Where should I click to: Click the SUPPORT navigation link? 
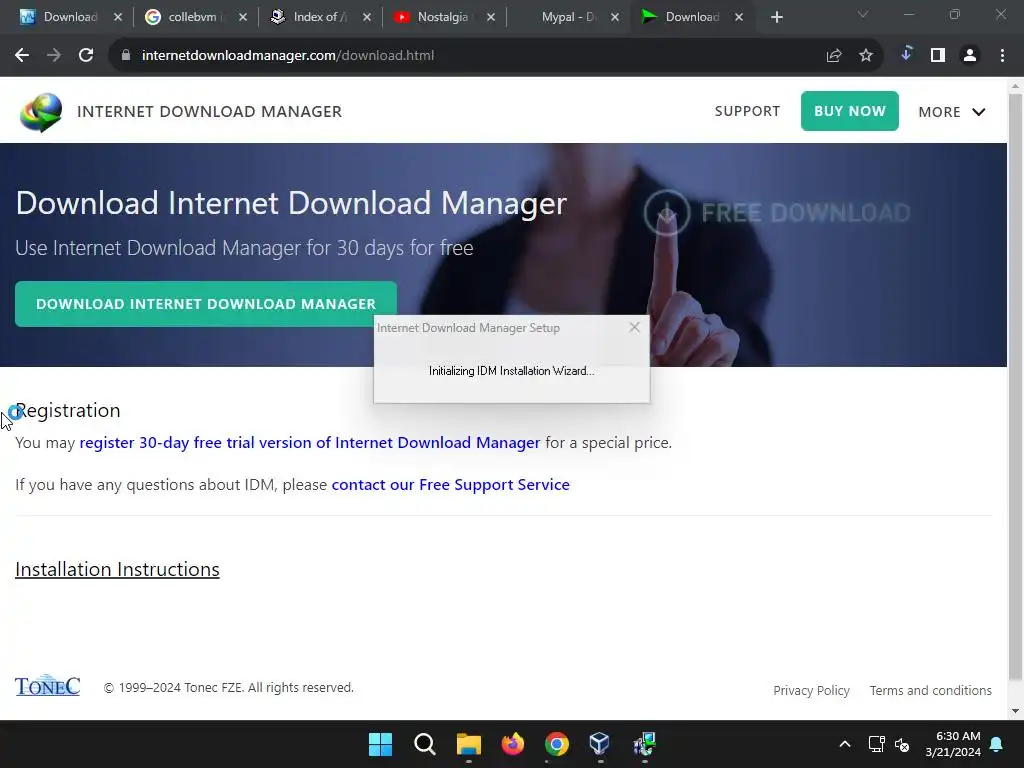tap(747, 111)
